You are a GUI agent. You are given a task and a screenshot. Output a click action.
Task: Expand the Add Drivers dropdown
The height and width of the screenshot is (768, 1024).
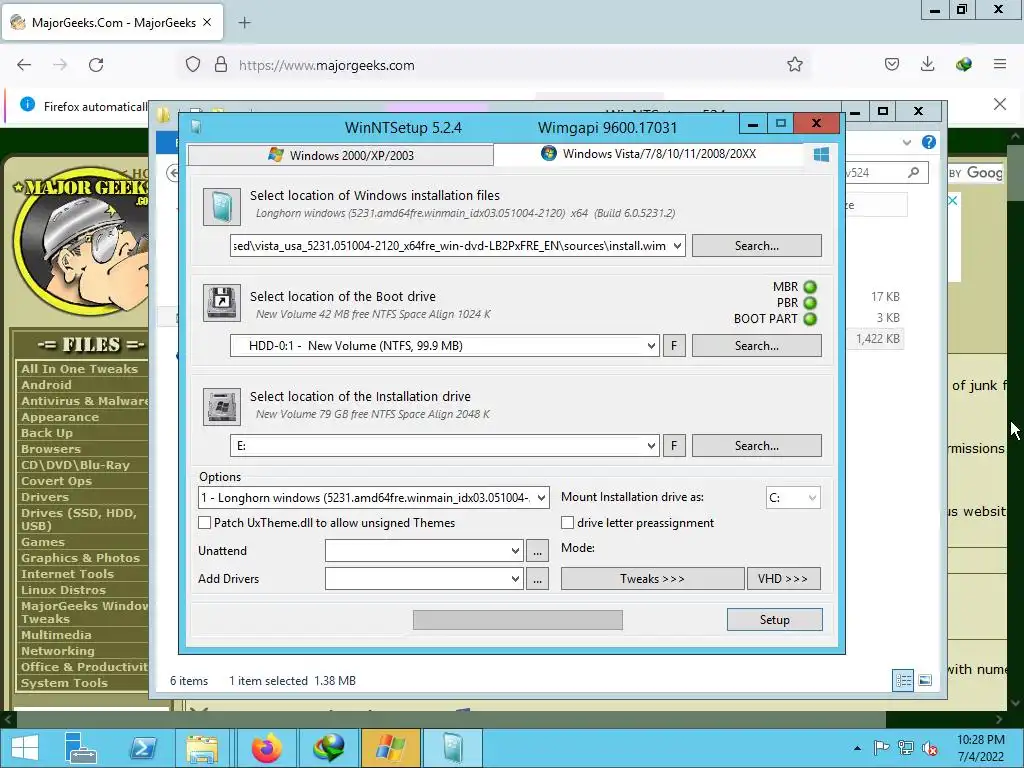tap(515, 579)
